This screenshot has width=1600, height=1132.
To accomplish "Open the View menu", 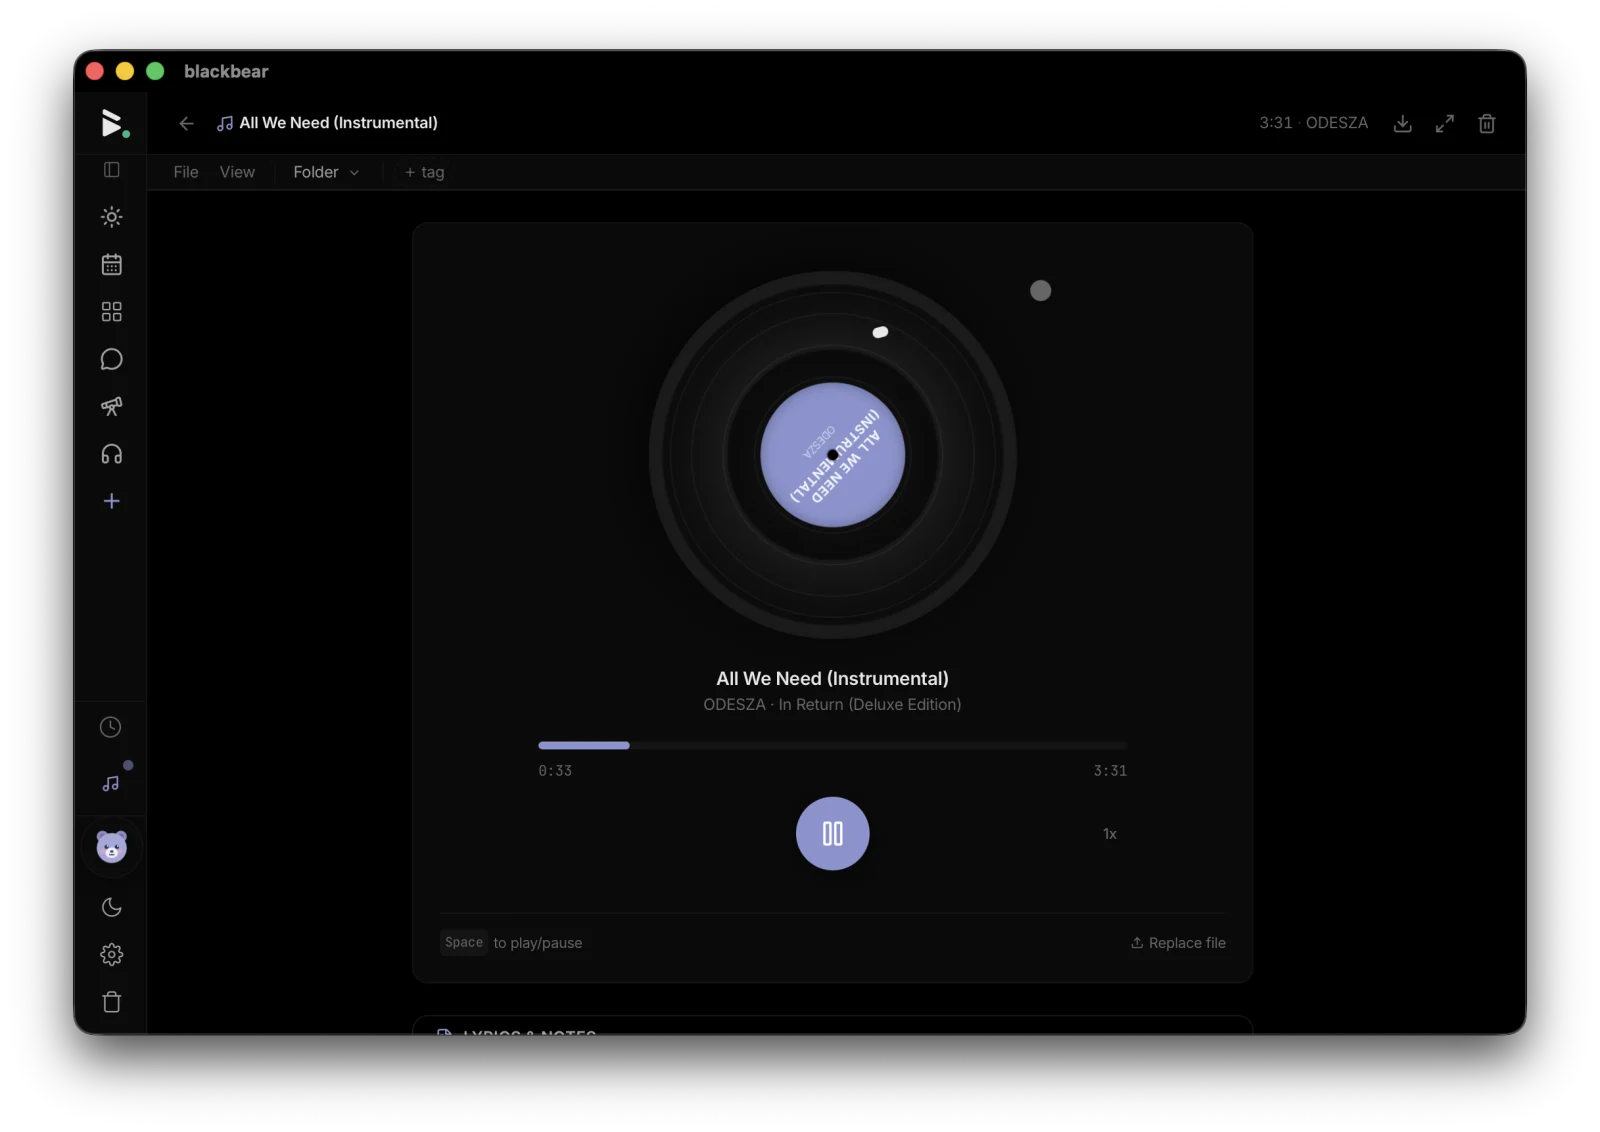I will click(x=237, y=172).
